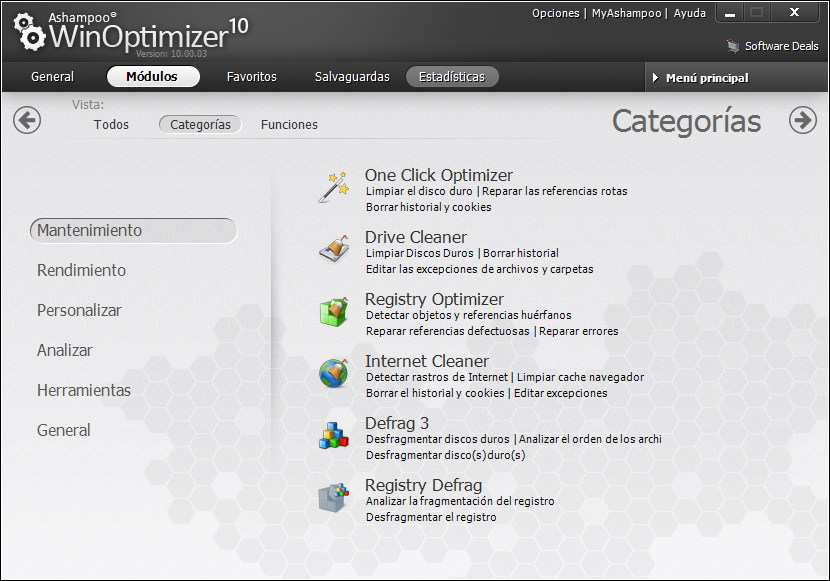Click 'Desfragmentar disco(s) duro(s)'
Viewport: 830px width, 581px height.
[446, 455]
